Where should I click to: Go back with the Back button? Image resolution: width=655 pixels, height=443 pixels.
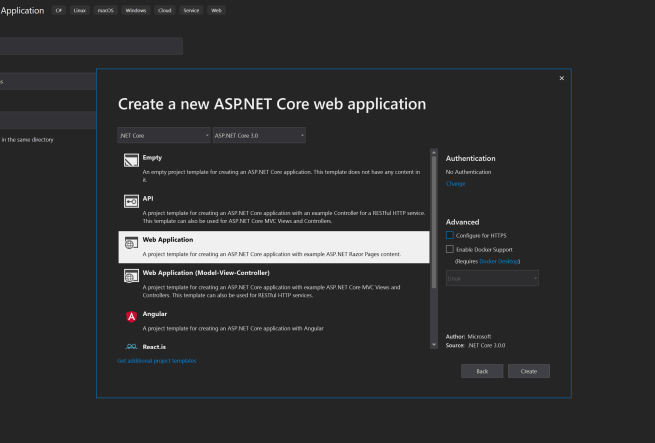point(481,371)
